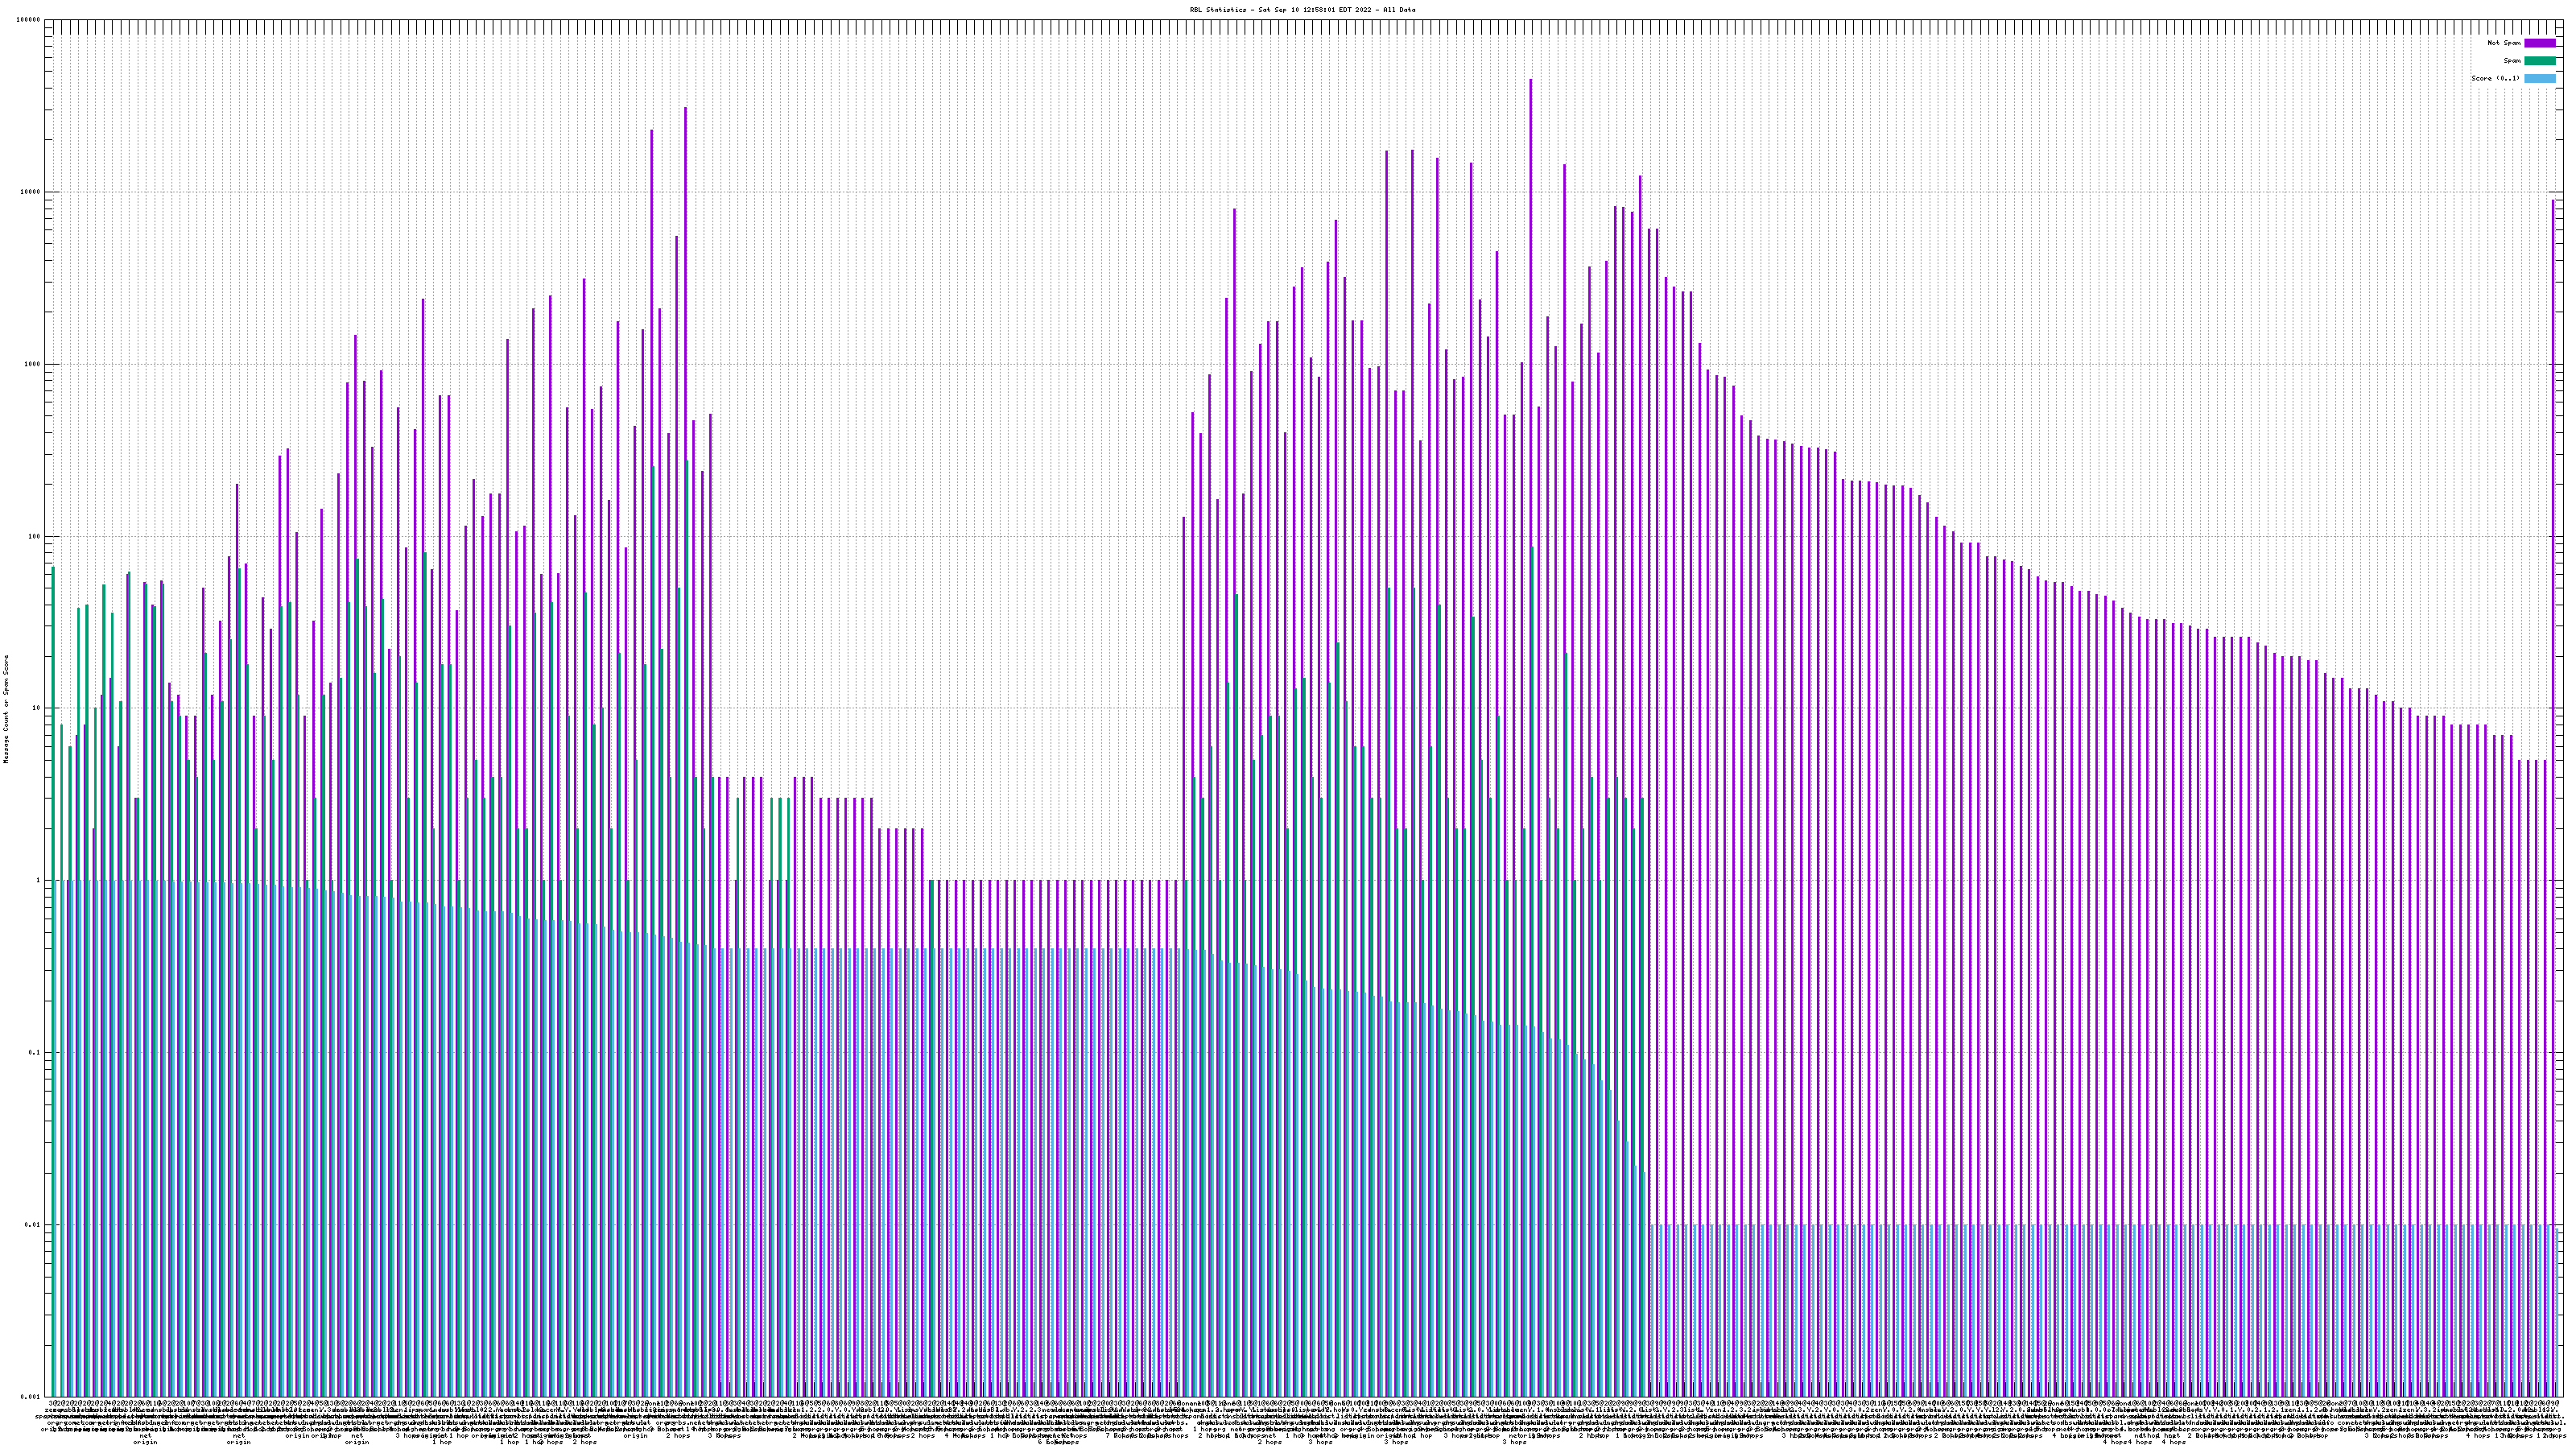
Task: Click the 0.1 y-axis tick label
Action: (35, 1053)
